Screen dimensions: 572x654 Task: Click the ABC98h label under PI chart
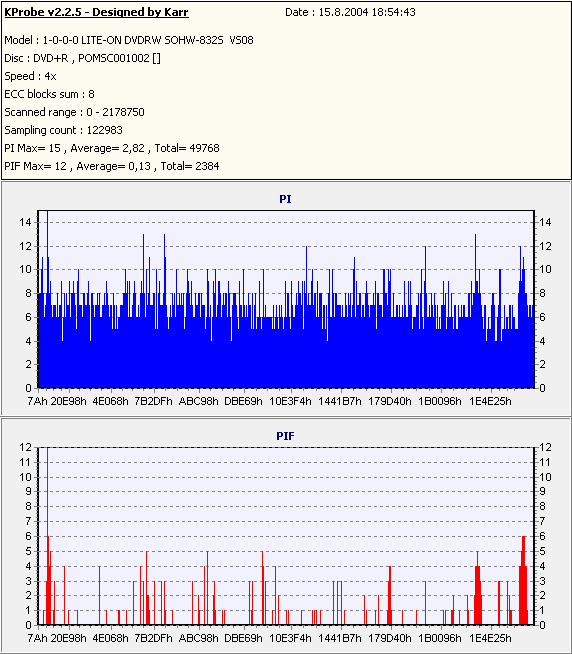(x=199, y=401)
